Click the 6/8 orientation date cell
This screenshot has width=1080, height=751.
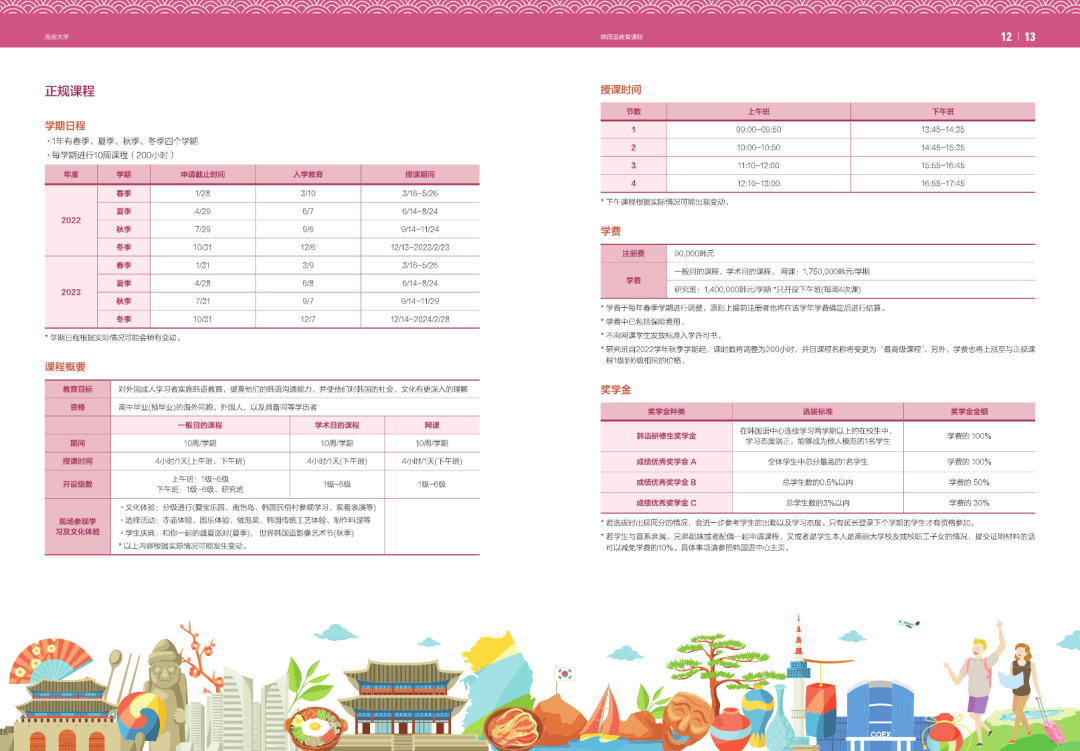pos(308,283)
